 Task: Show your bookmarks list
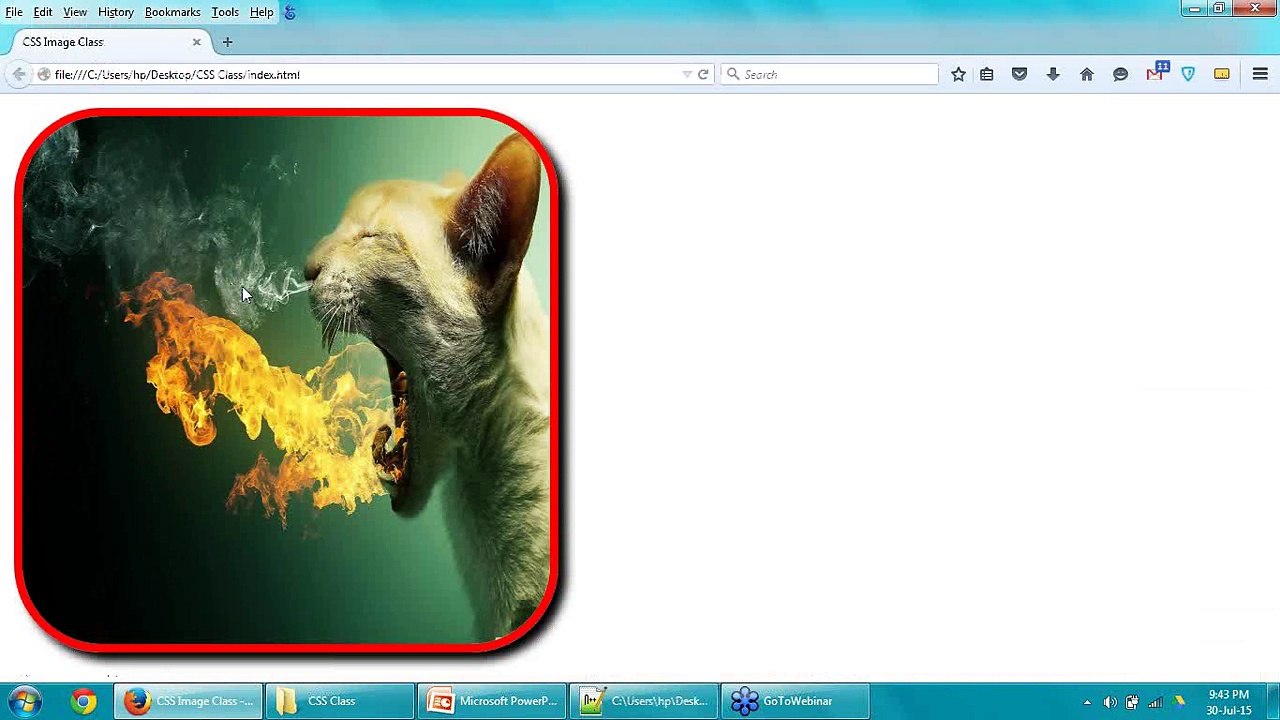[986, 74]
